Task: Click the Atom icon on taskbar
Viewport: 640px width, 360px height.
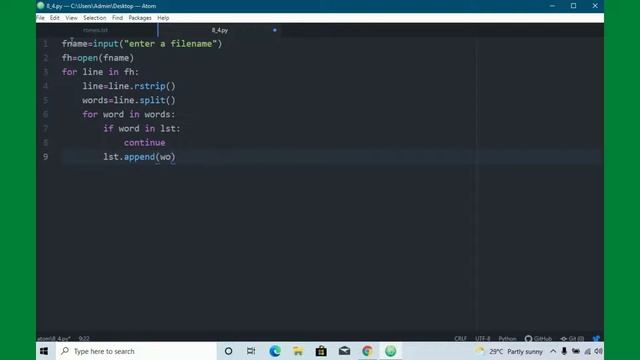Action: pos(391,351)
